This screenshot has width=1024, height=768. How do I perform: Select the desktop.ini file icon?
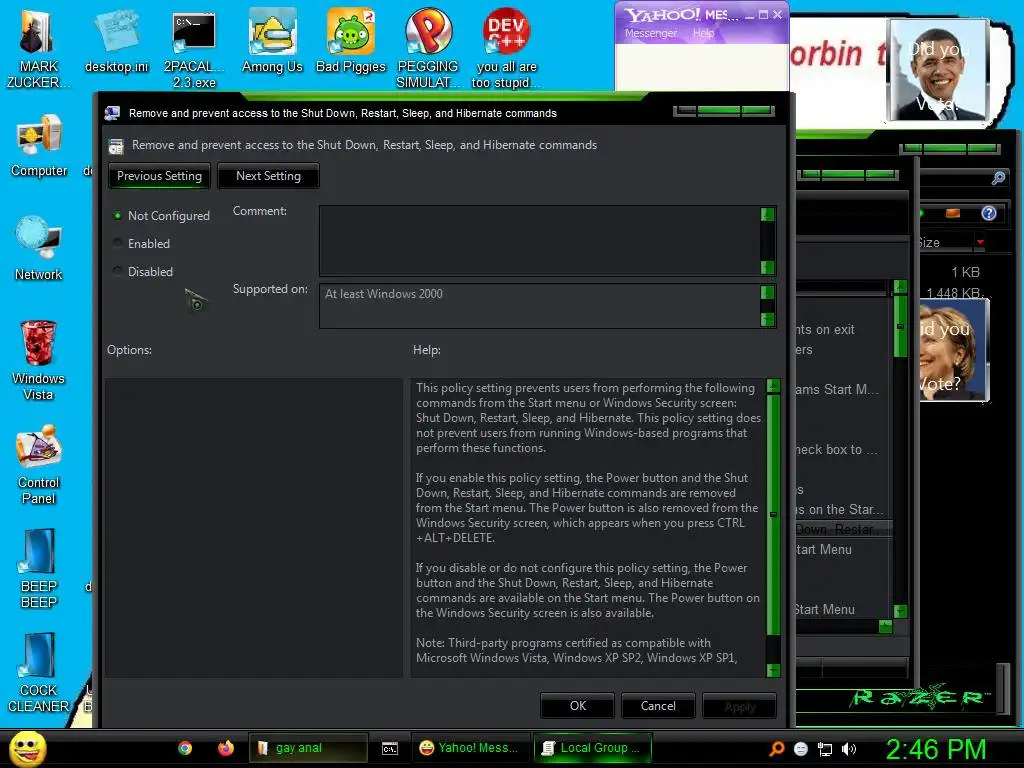(x=117, y=40)
